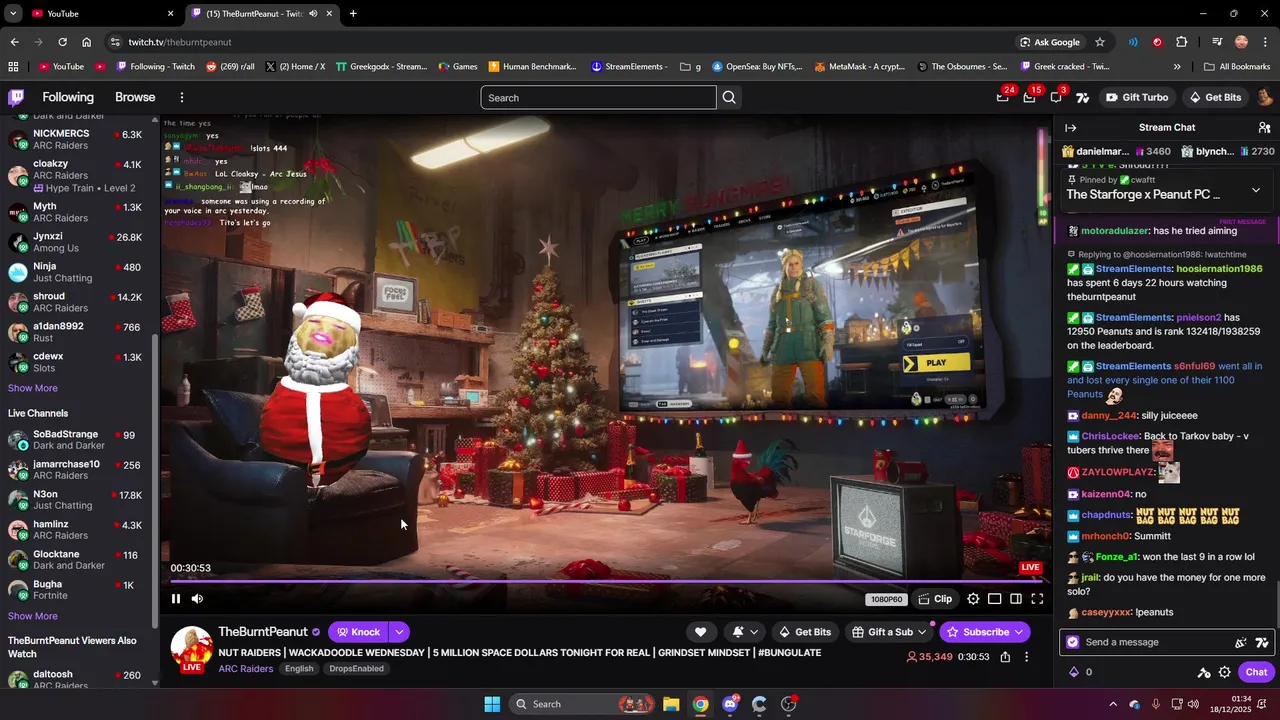Open the ARC Raiders category link
The width and height of the screenshot is (1280, 720).
[x=246, y=669]
